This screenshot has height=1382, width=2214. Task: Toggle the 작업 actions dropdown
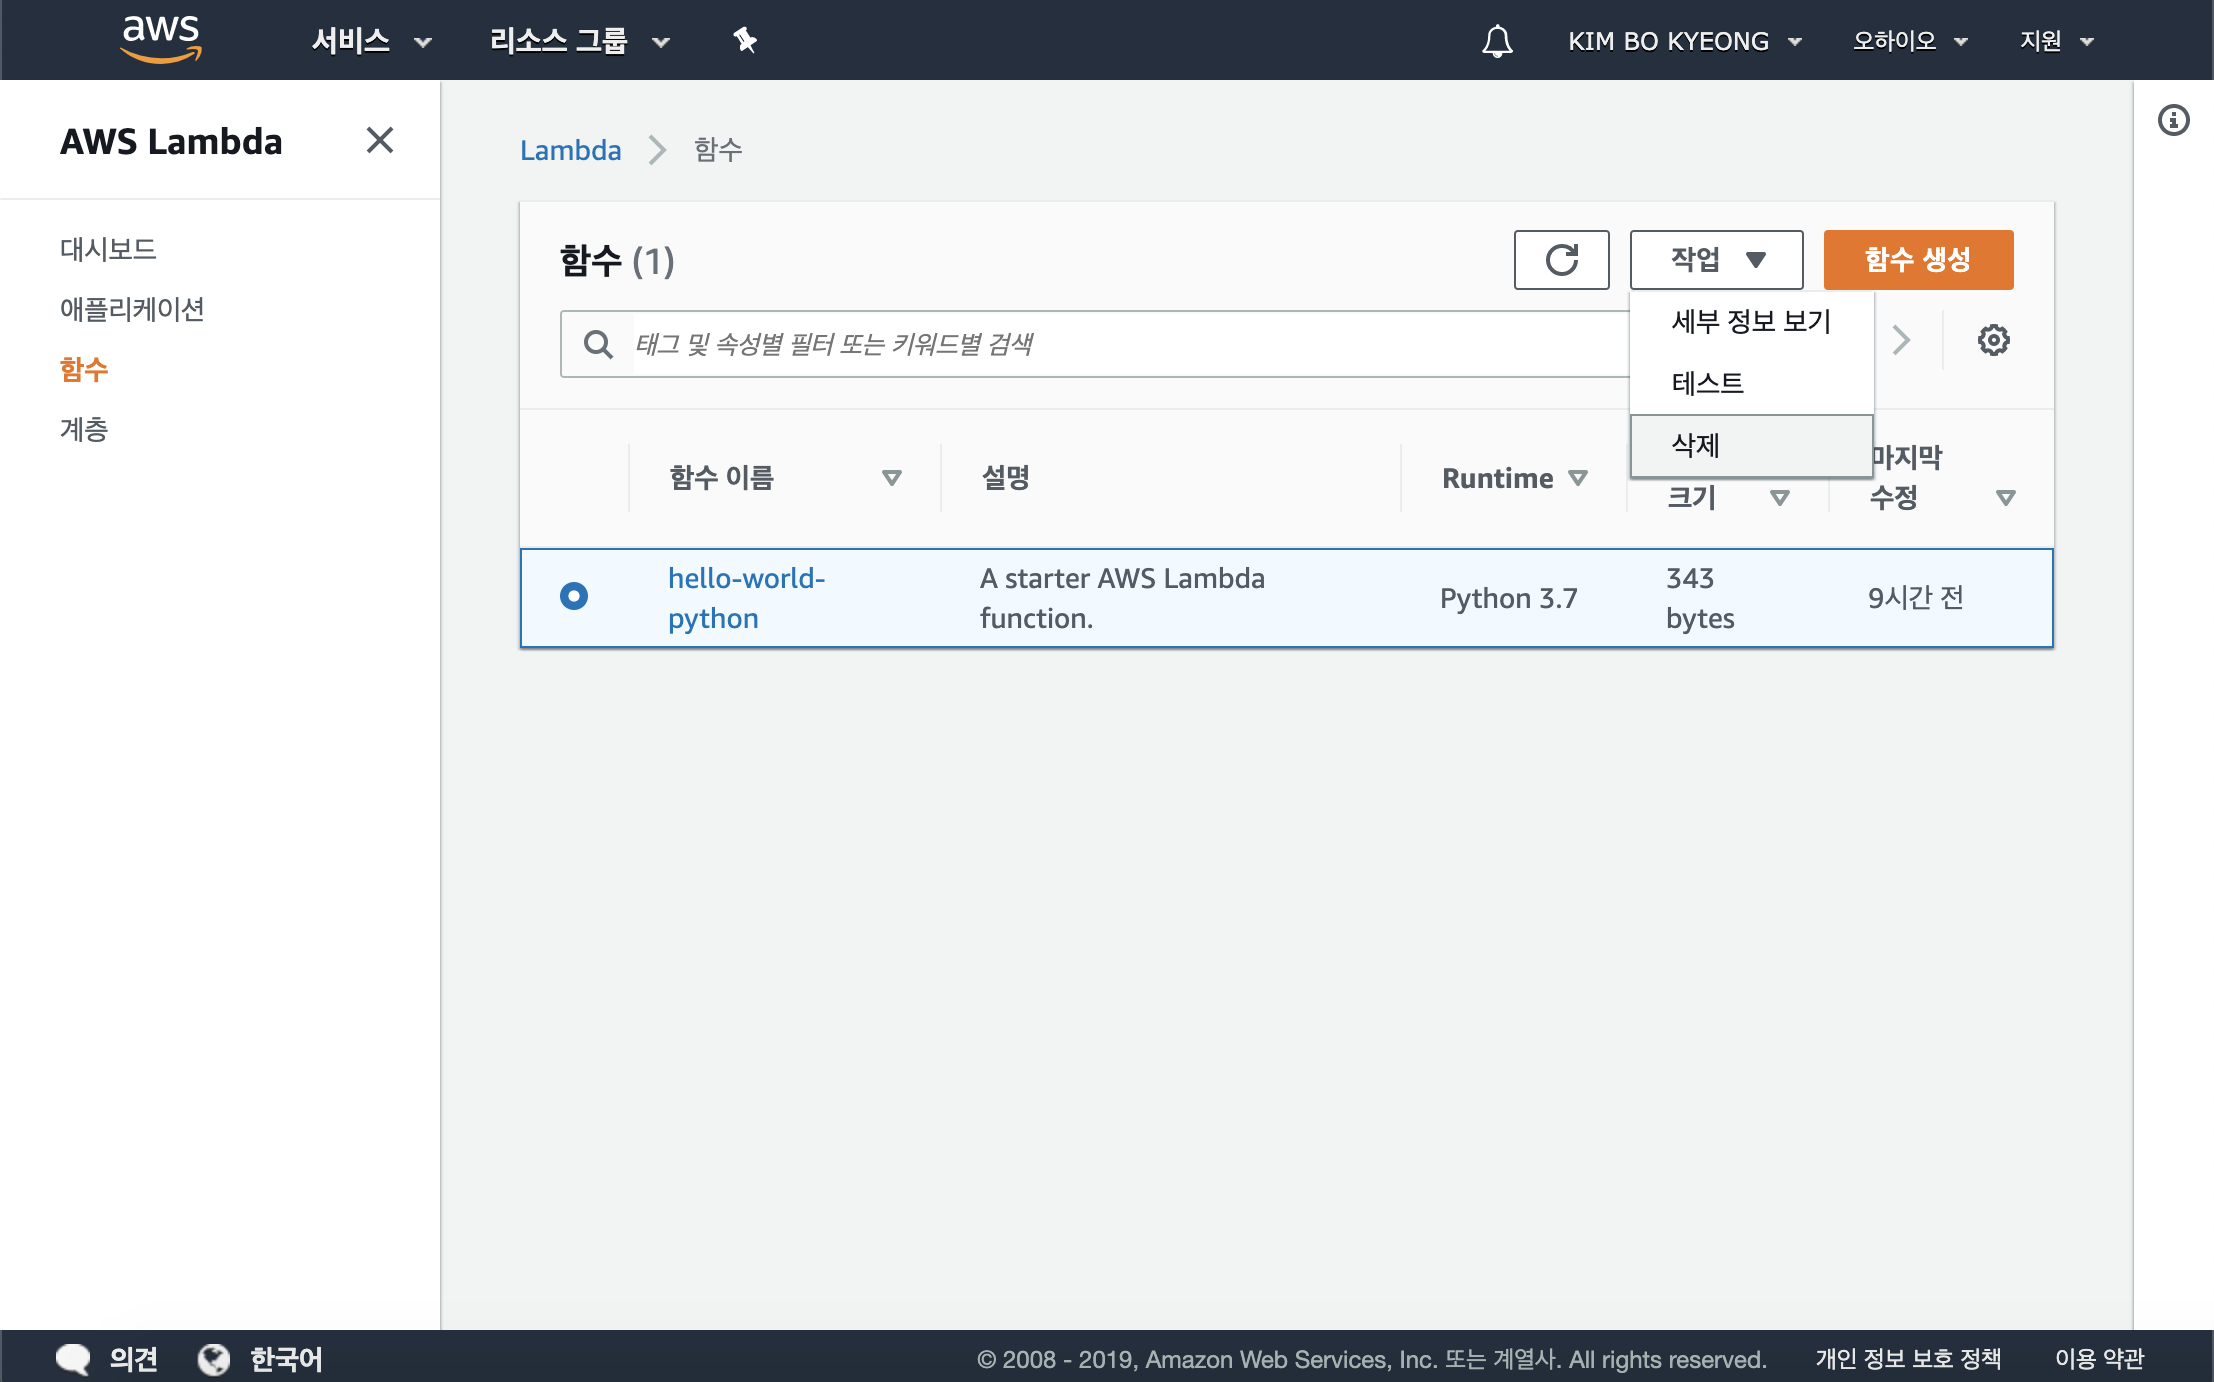click(1716, 260)
